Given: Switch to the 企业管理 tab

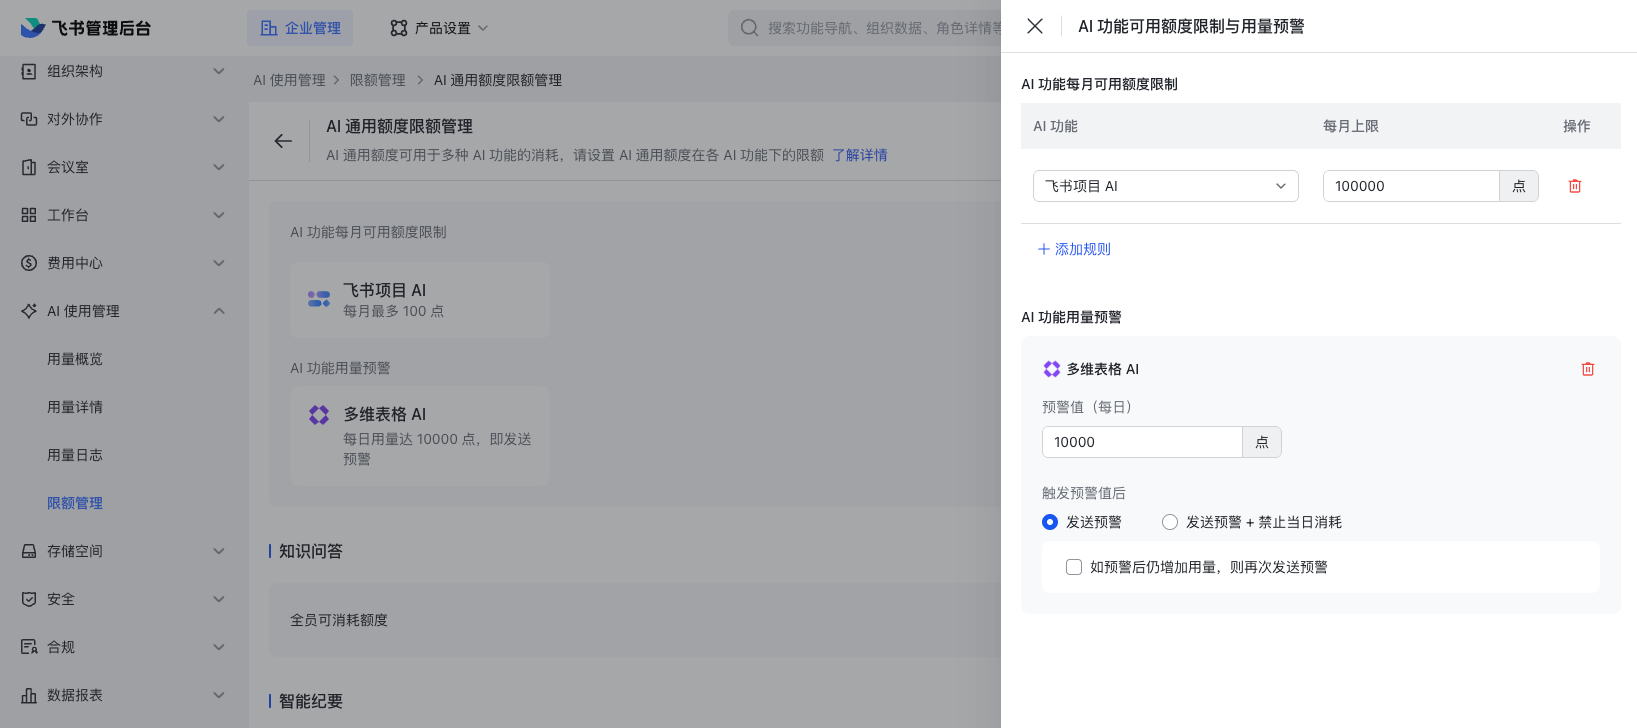Looking at the screenshot, I should [x=300, y=28].
